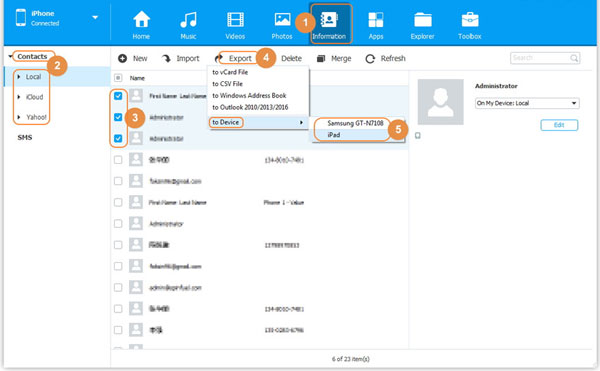Uncheck the First Name Last Name contact checkbox
The width and height of the screenshot is (600, 371).
118,96
